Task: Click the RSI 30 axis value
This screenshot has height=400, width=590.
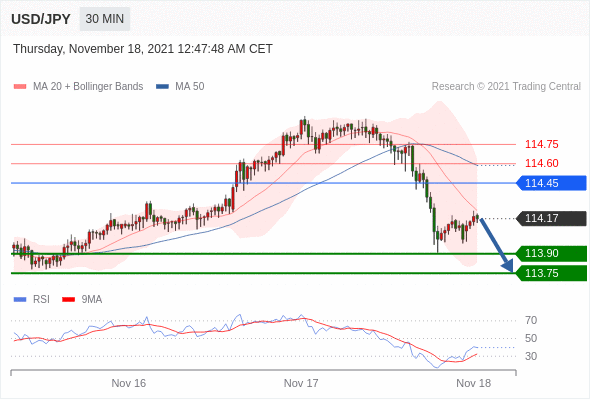Action: pos(531,356)
